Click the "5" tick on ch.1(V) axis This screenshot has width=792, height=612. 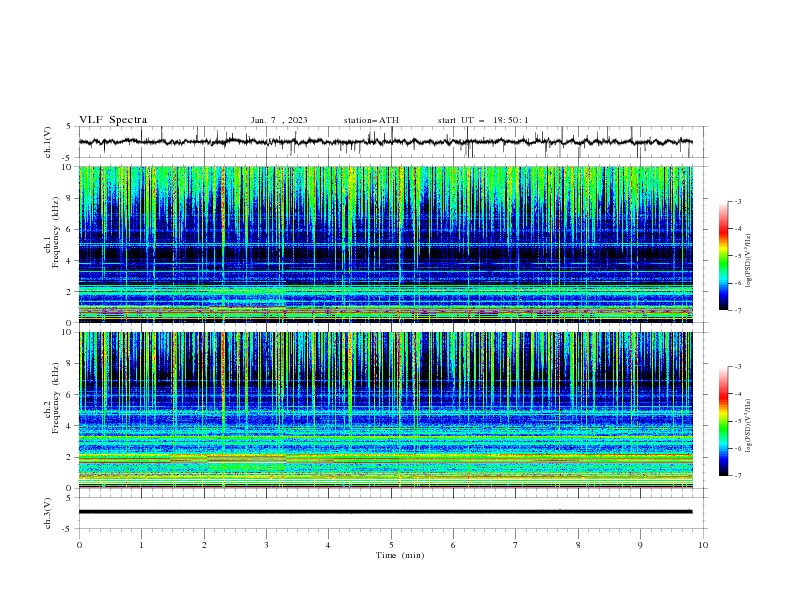69,126
